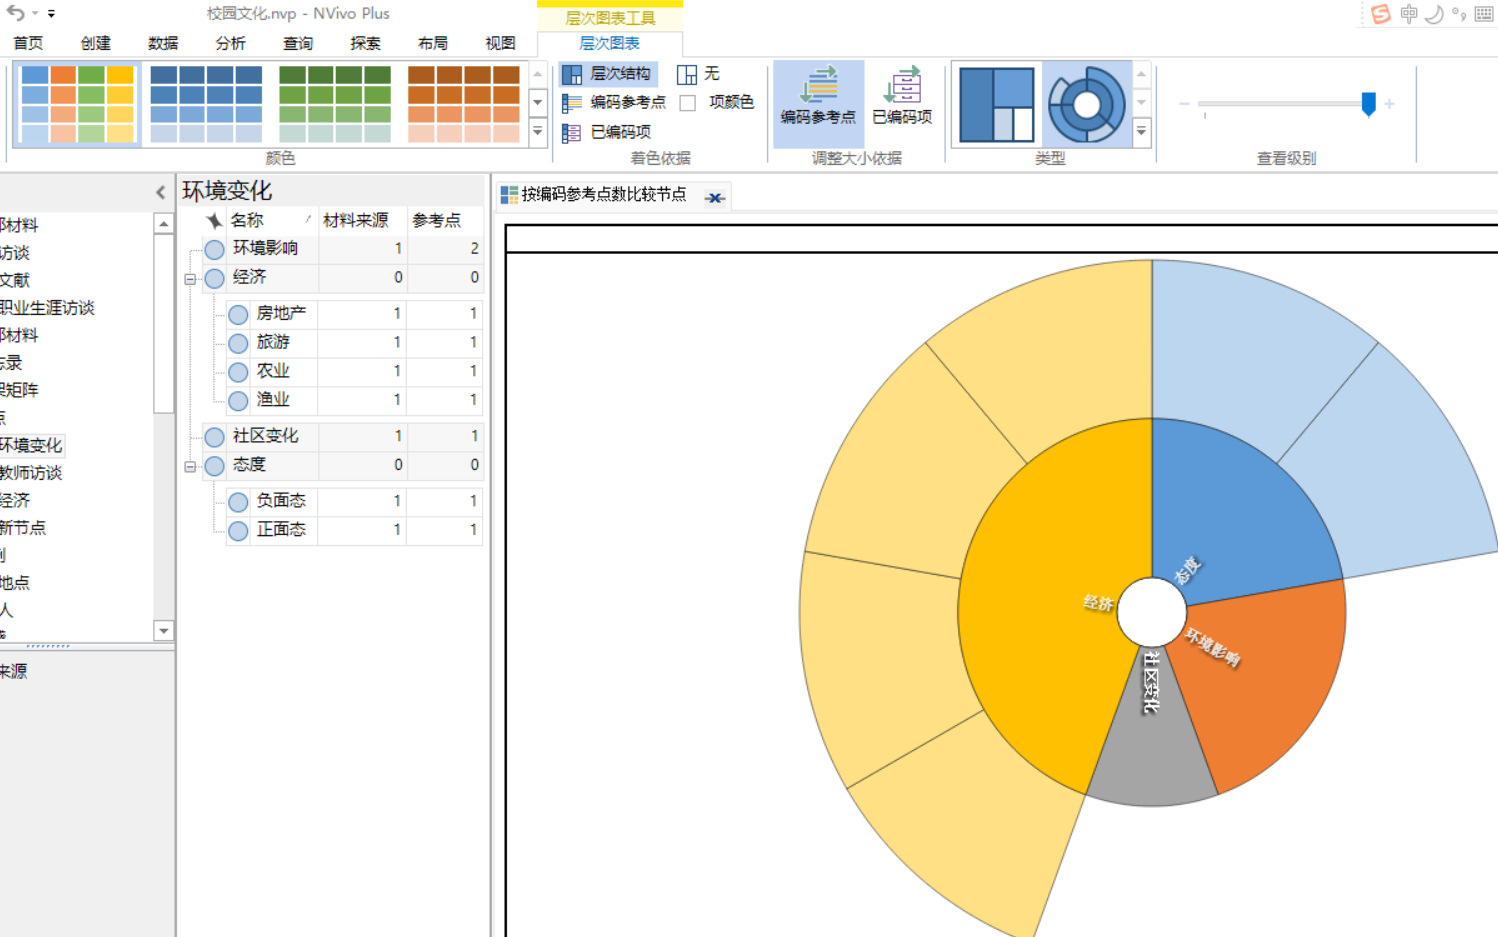Click the 来源 navigation section

[x=14, y=671]
